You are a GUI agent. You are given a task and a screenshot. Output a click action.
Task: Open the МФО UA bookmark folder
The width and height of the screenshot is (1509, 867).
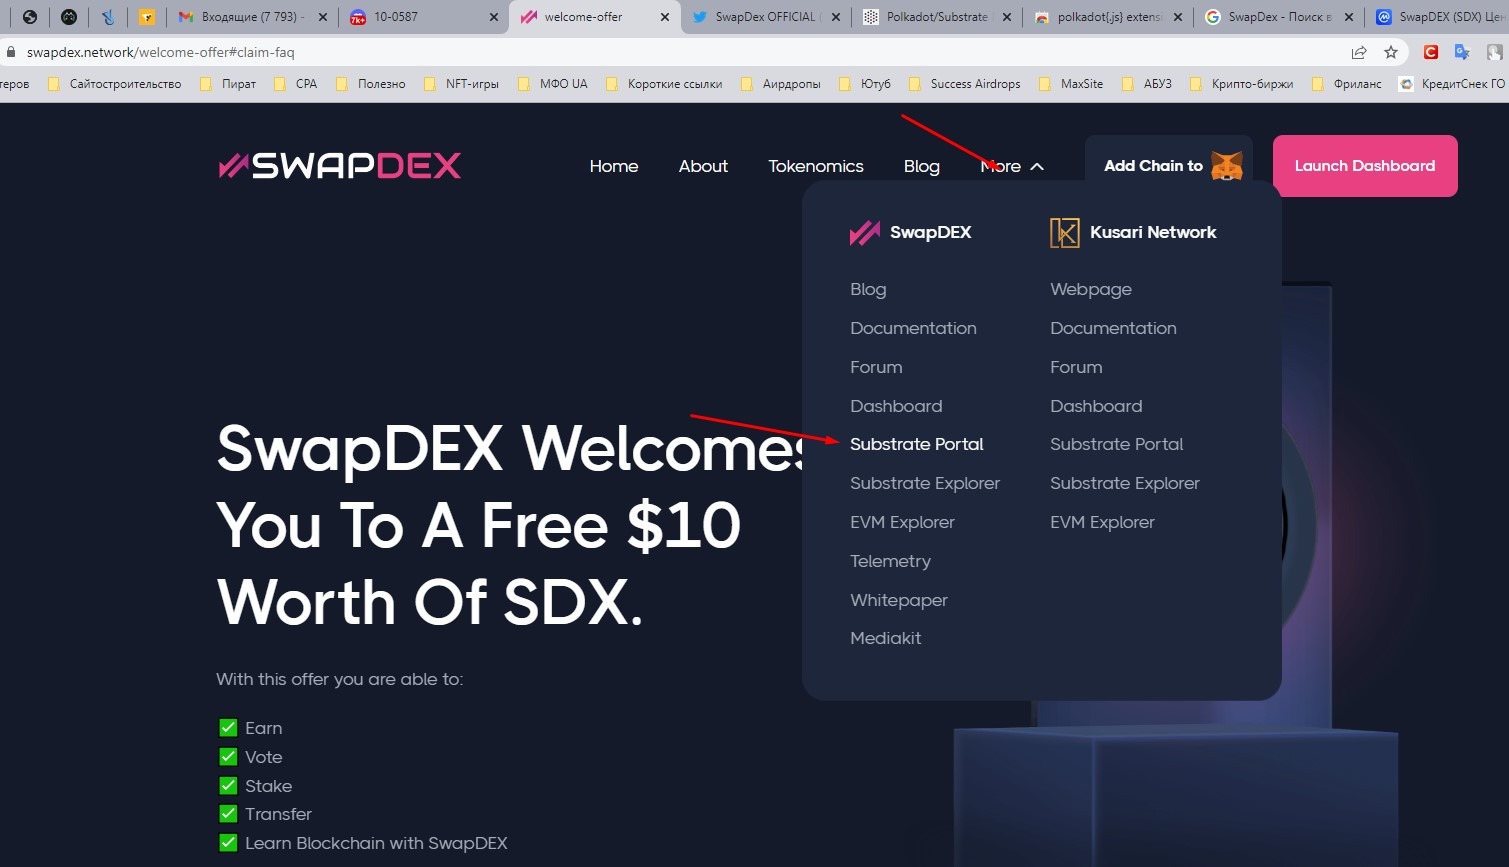click(553, 84)
